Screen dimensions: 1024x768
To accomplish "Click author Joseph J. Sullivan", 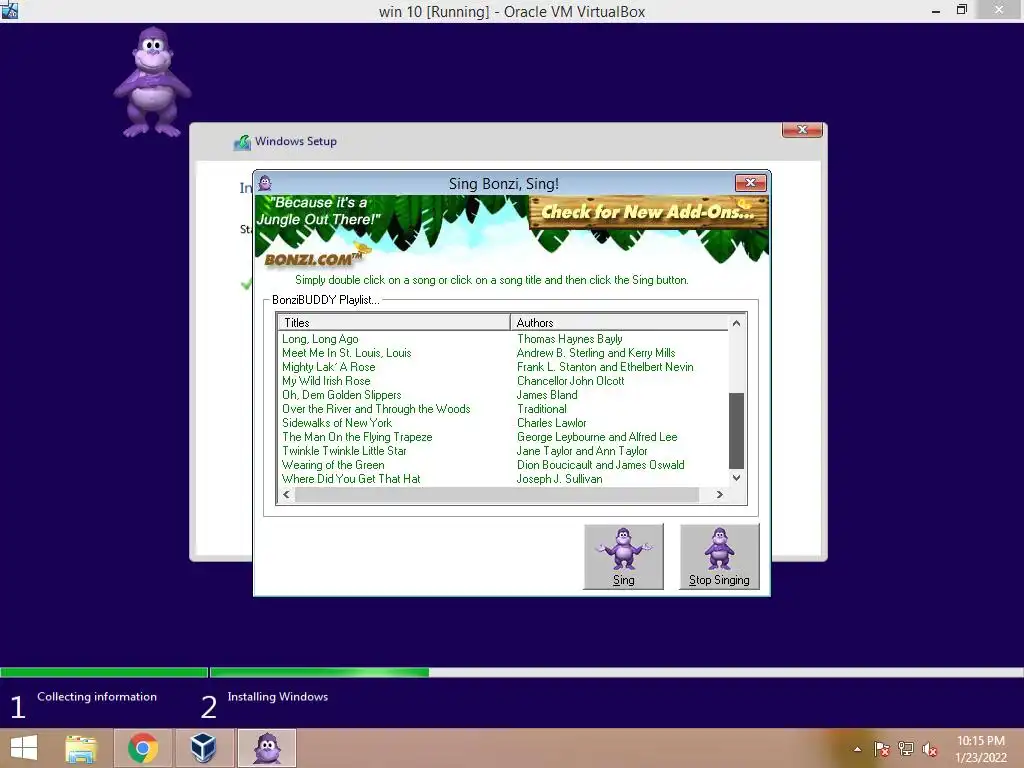I will coord(560,479).
